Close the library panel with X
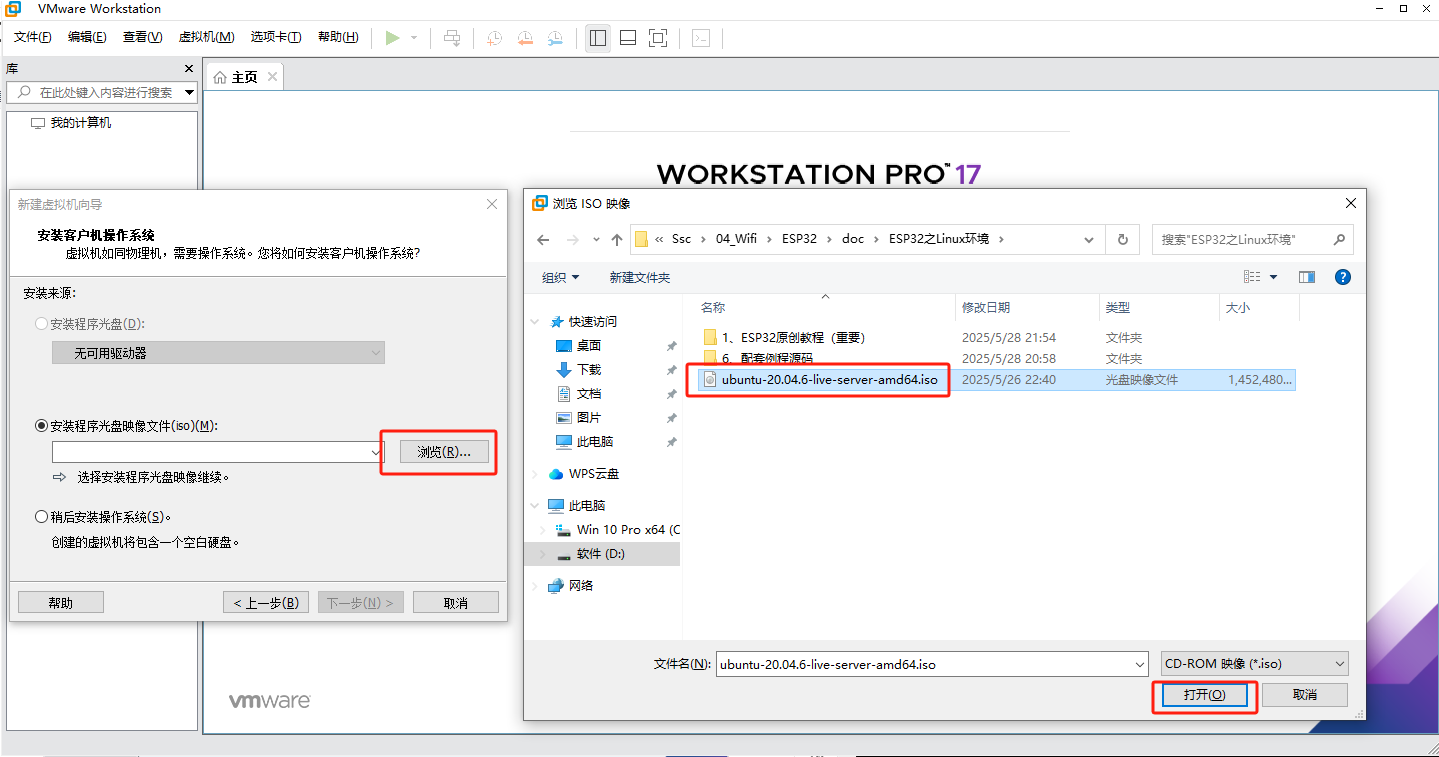 tap(189, 69)
